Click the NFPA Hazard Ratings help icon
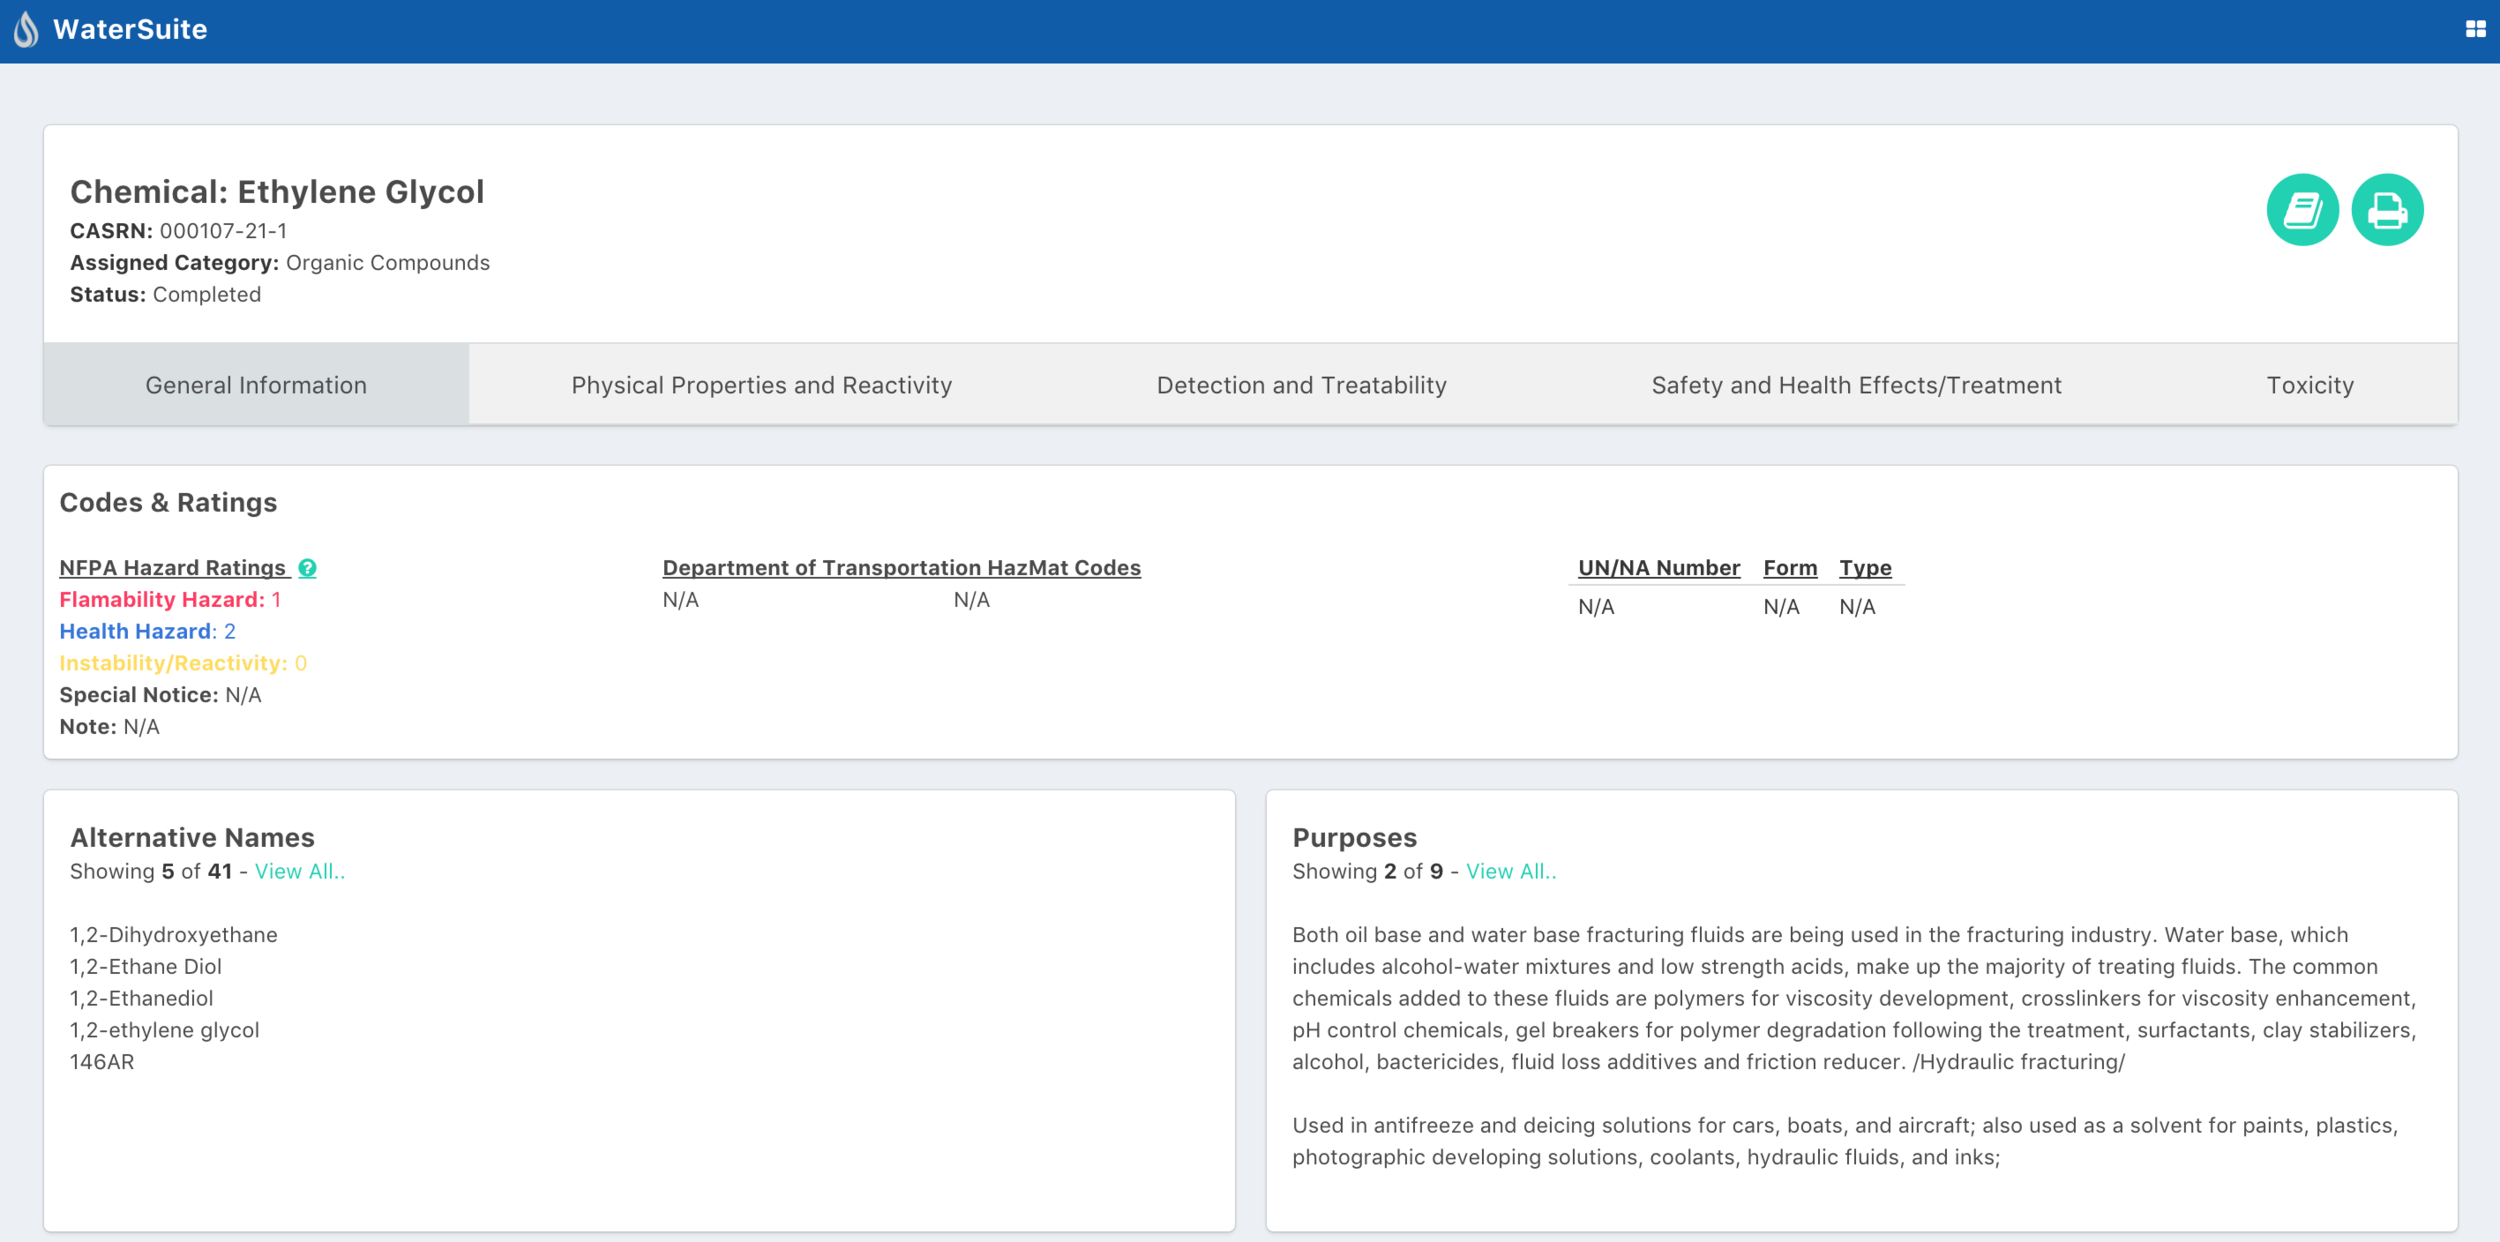Viewport: 2500px width, 1242px height. (308, 566)
